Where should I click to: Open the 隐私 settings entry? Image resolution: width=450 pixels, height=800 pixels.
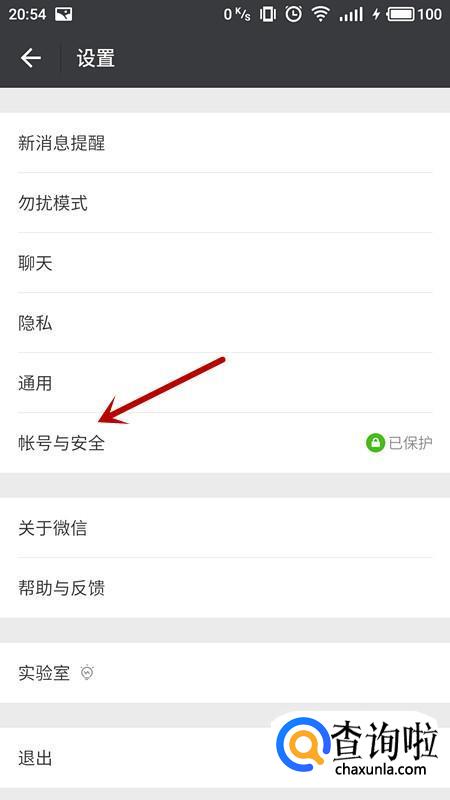225,323
